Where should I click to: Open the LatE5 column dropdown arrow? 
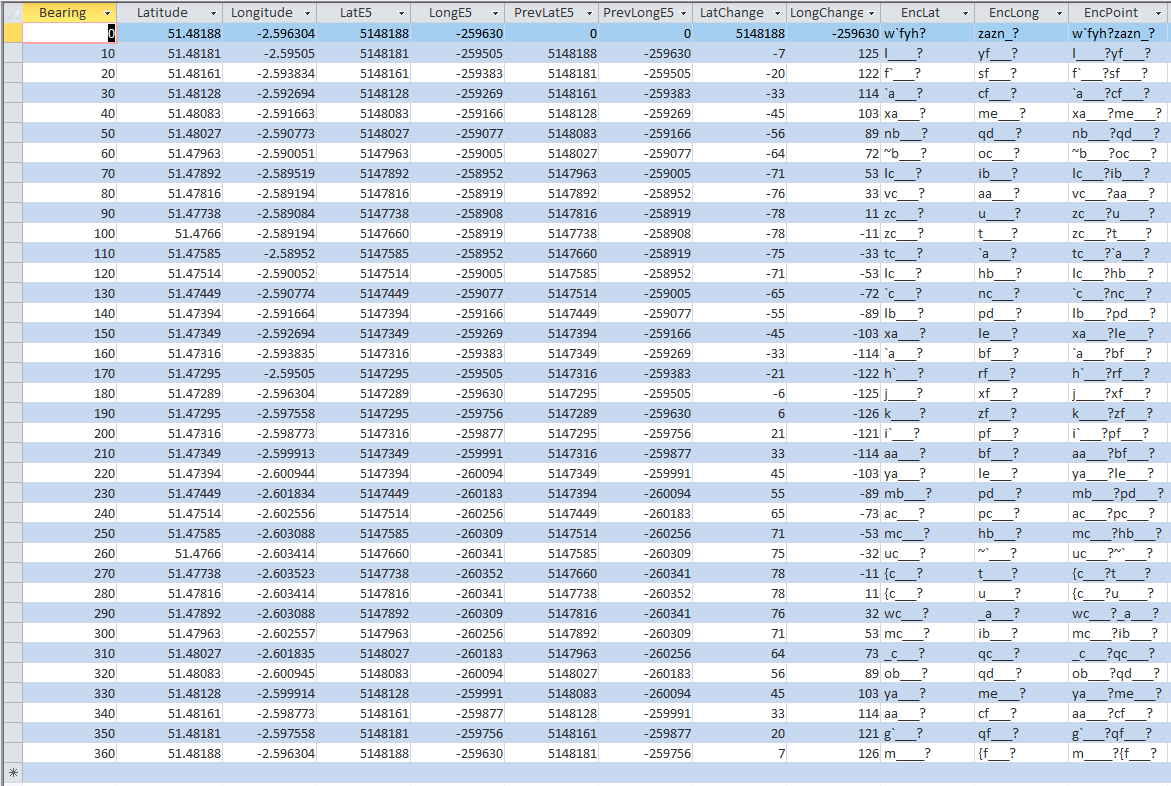coord(401,13)
